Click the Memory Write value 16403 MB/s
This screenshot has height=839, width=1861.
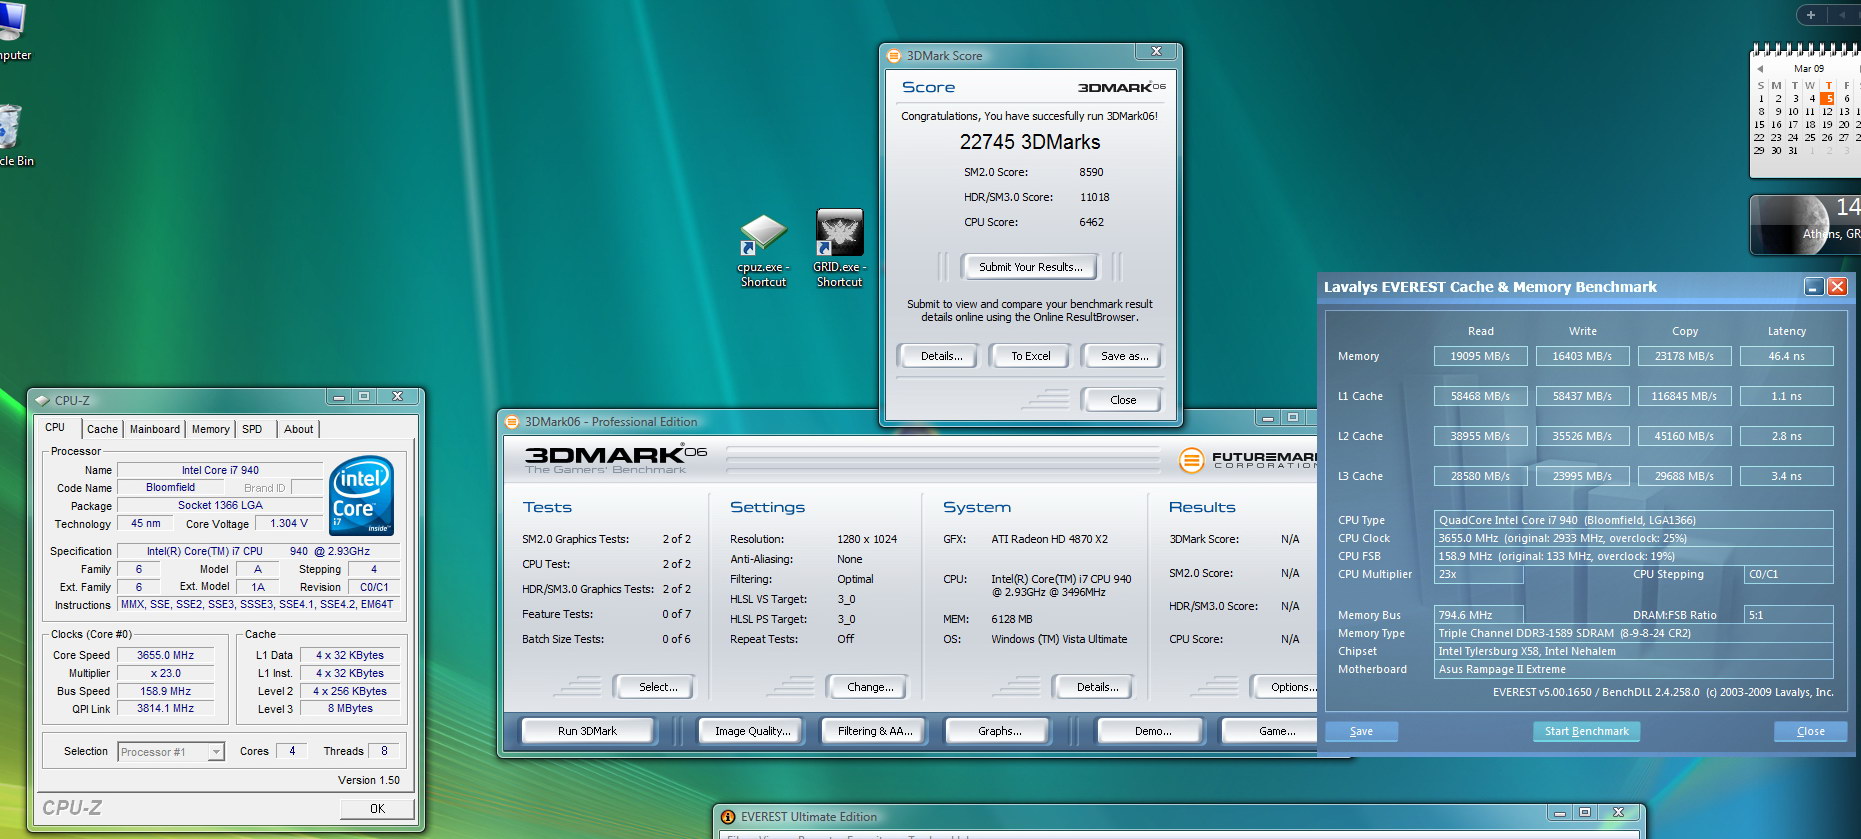click(x=1582, y=356)
